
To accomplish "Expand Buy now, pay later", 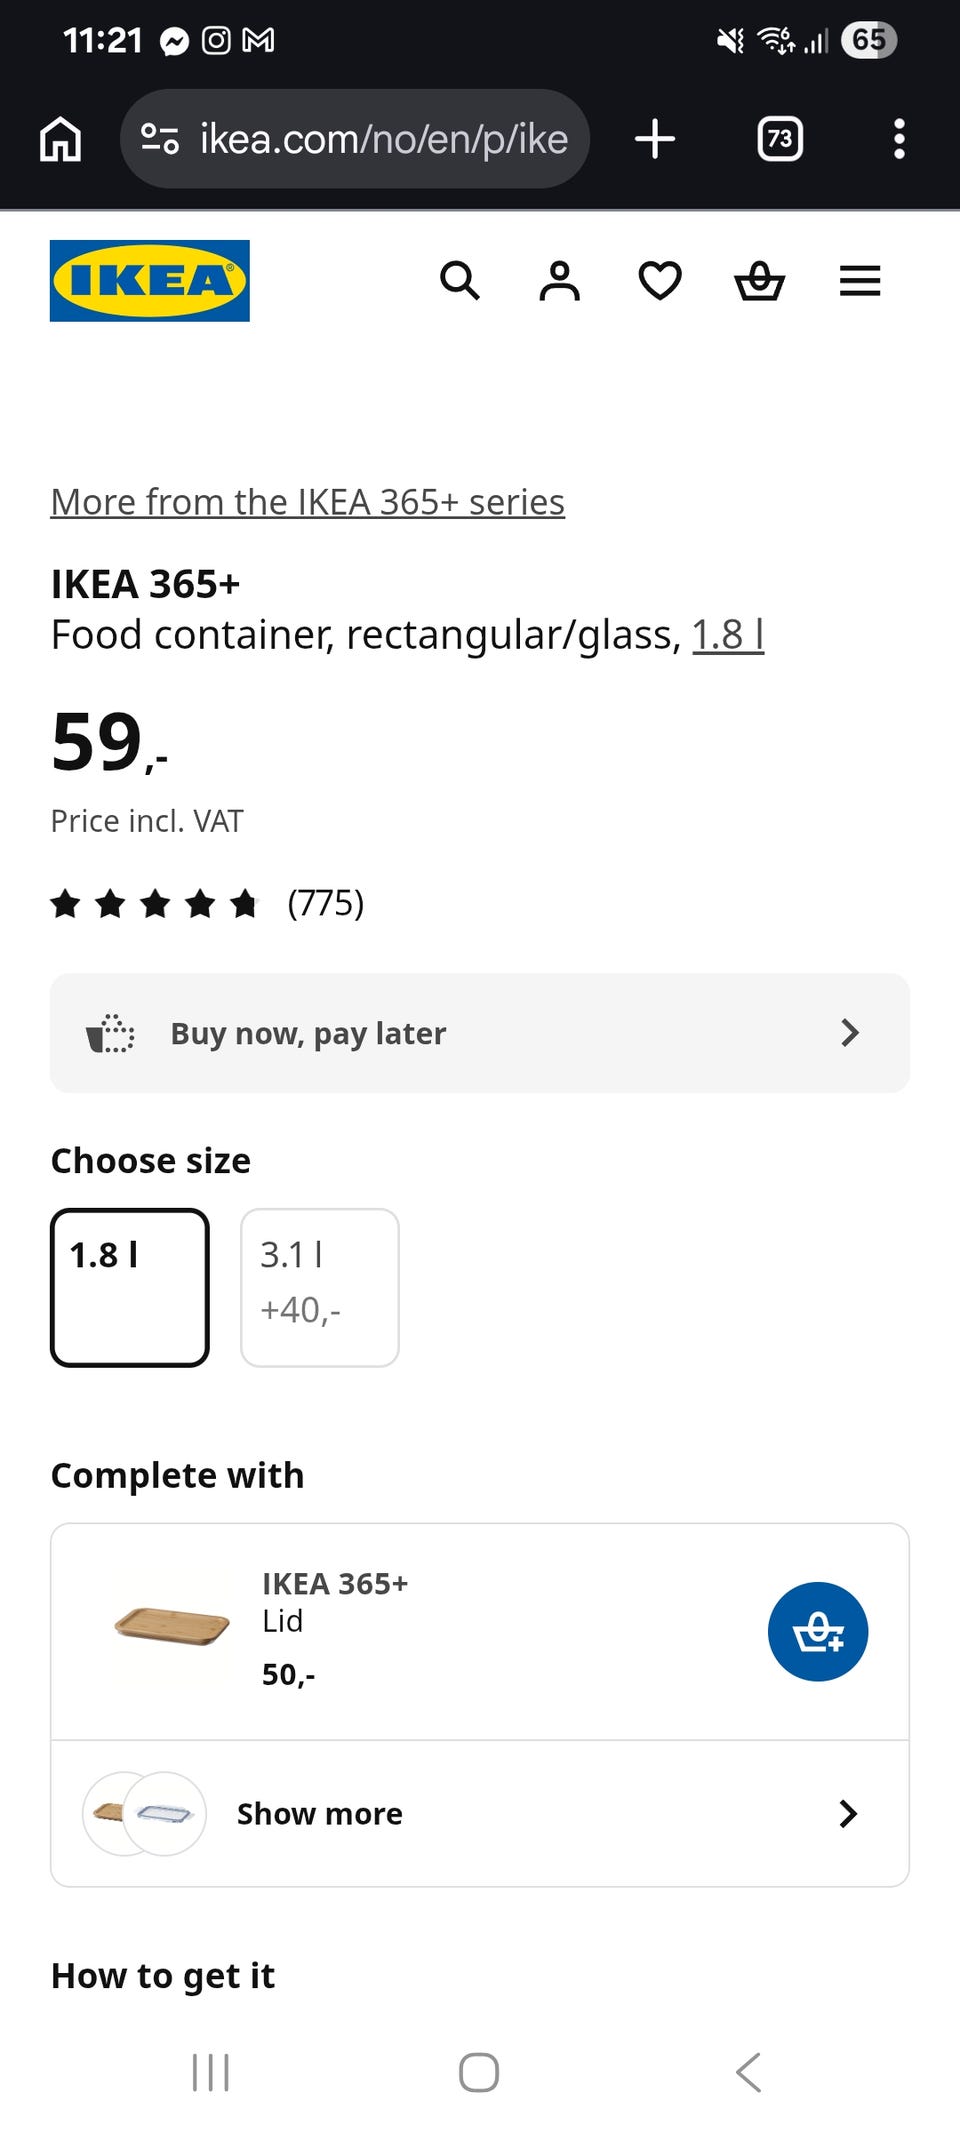I will click(480, 1033).
